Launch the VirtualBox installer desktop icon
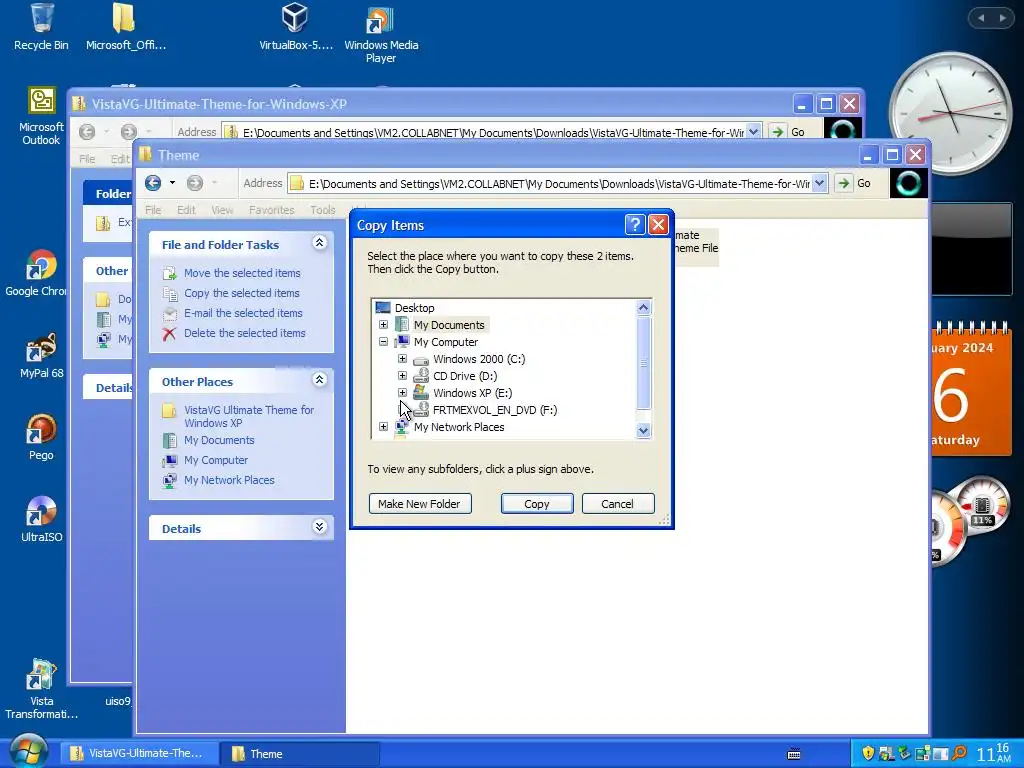Image resolution: width=1024 pixels, height=768 pixels. [295, 26]
